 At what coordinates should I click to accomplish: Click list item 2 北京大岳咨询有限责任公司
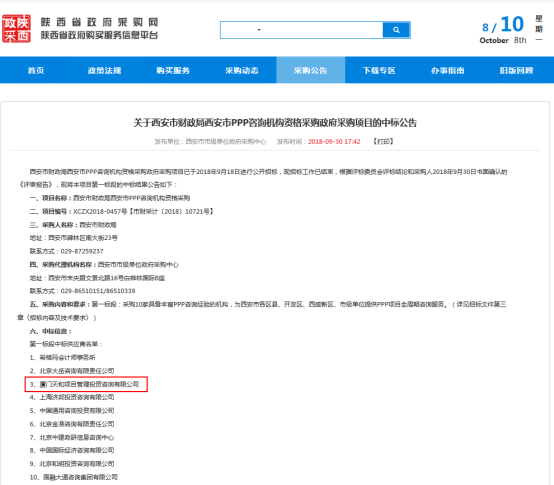[x=72, y=371]
